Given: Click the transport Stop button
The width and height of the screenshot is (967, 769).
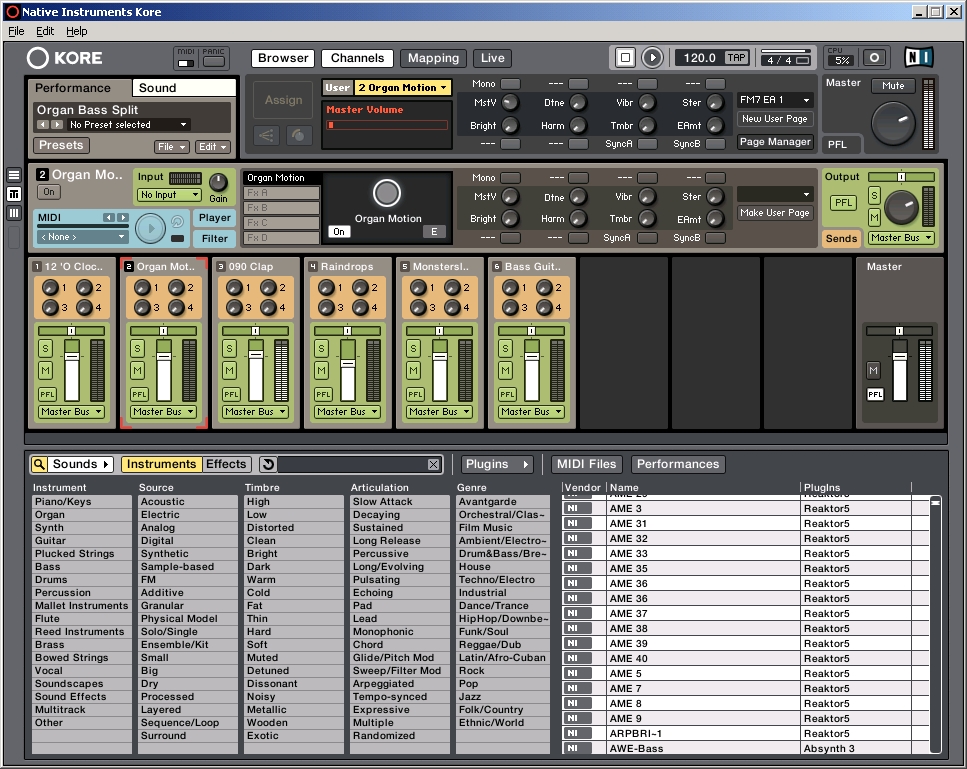Looking at the screenshot, I should tap(625, 58).
